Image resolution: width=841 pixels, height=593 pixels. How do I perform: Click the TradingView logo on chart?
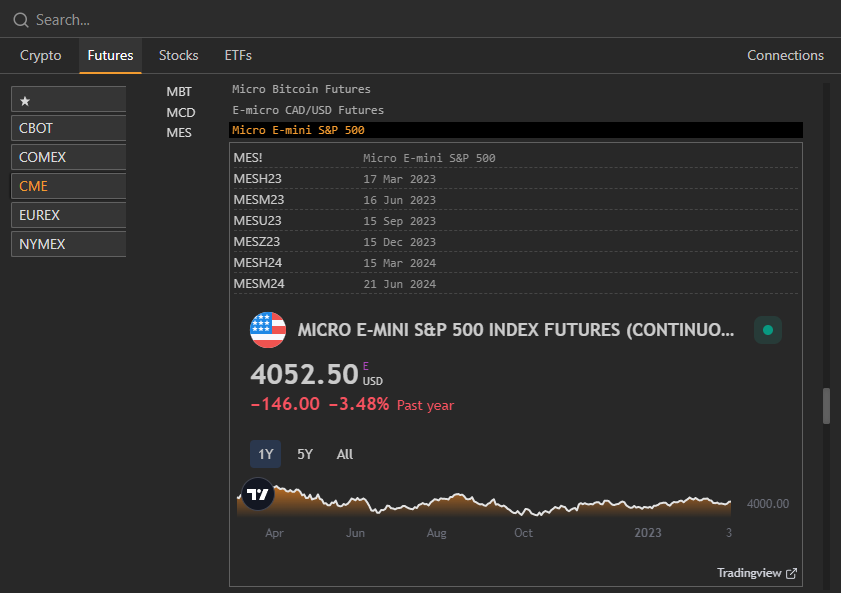[257, 494]
